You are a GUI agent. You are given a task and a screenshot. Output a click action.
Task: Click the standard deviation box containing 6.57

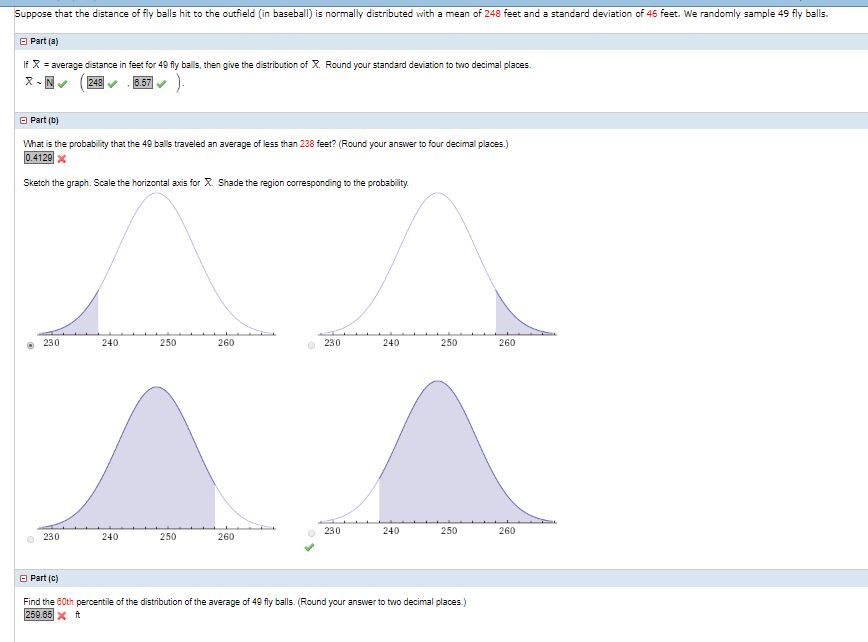(x=142, y=83)
